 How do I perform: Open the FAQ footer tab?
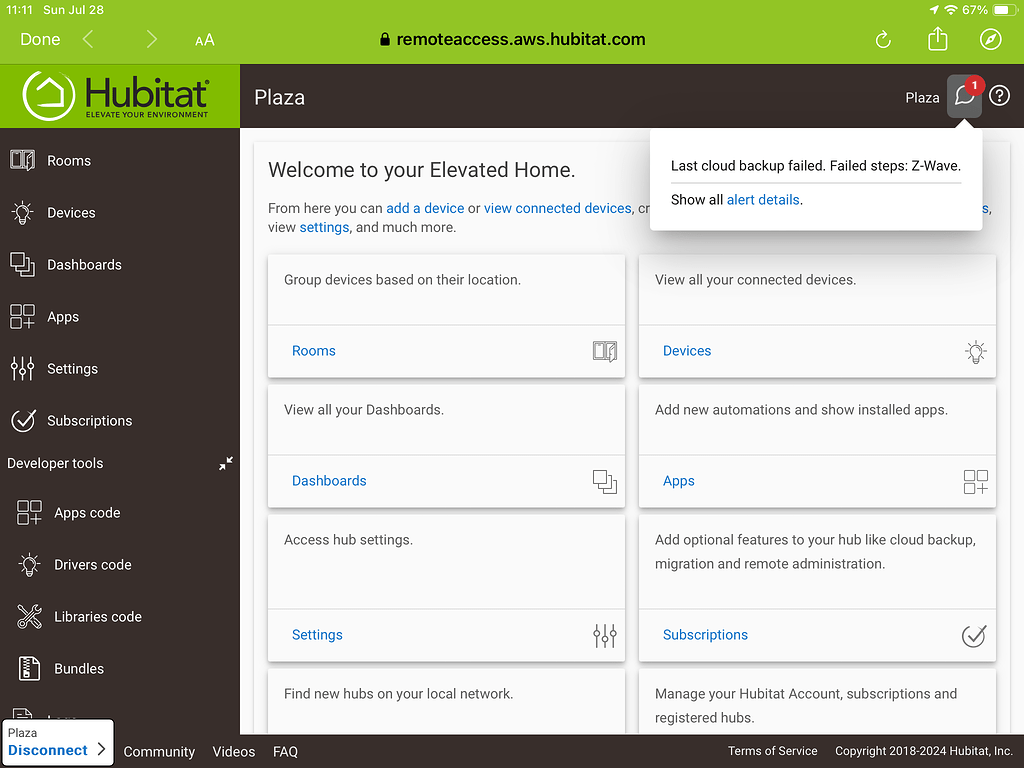(x=285, y=751)
